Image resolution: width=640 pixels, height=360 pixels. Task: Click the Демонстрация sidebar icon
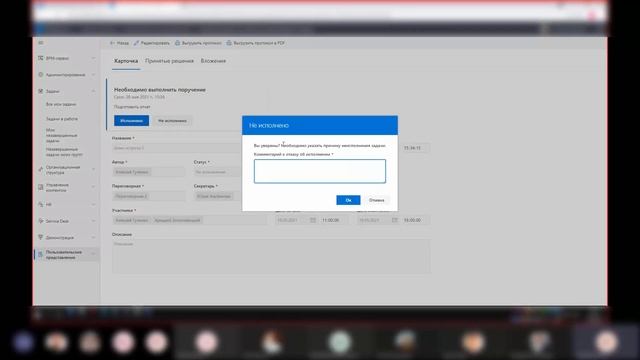tap(40, 237)
